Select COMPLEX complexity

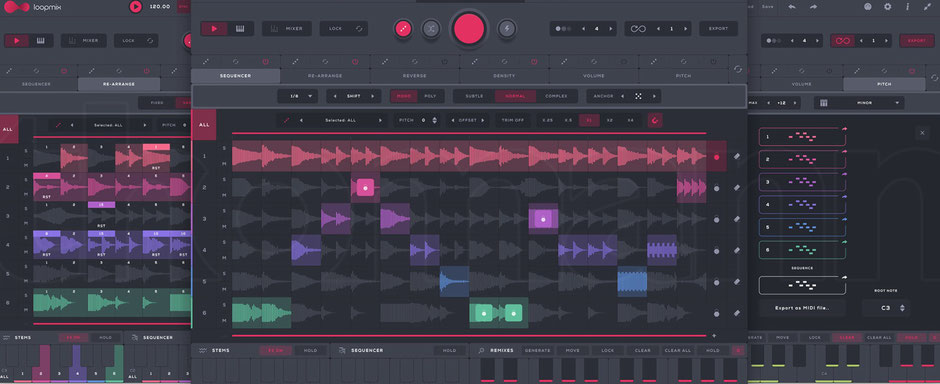(x=556, y=96)
